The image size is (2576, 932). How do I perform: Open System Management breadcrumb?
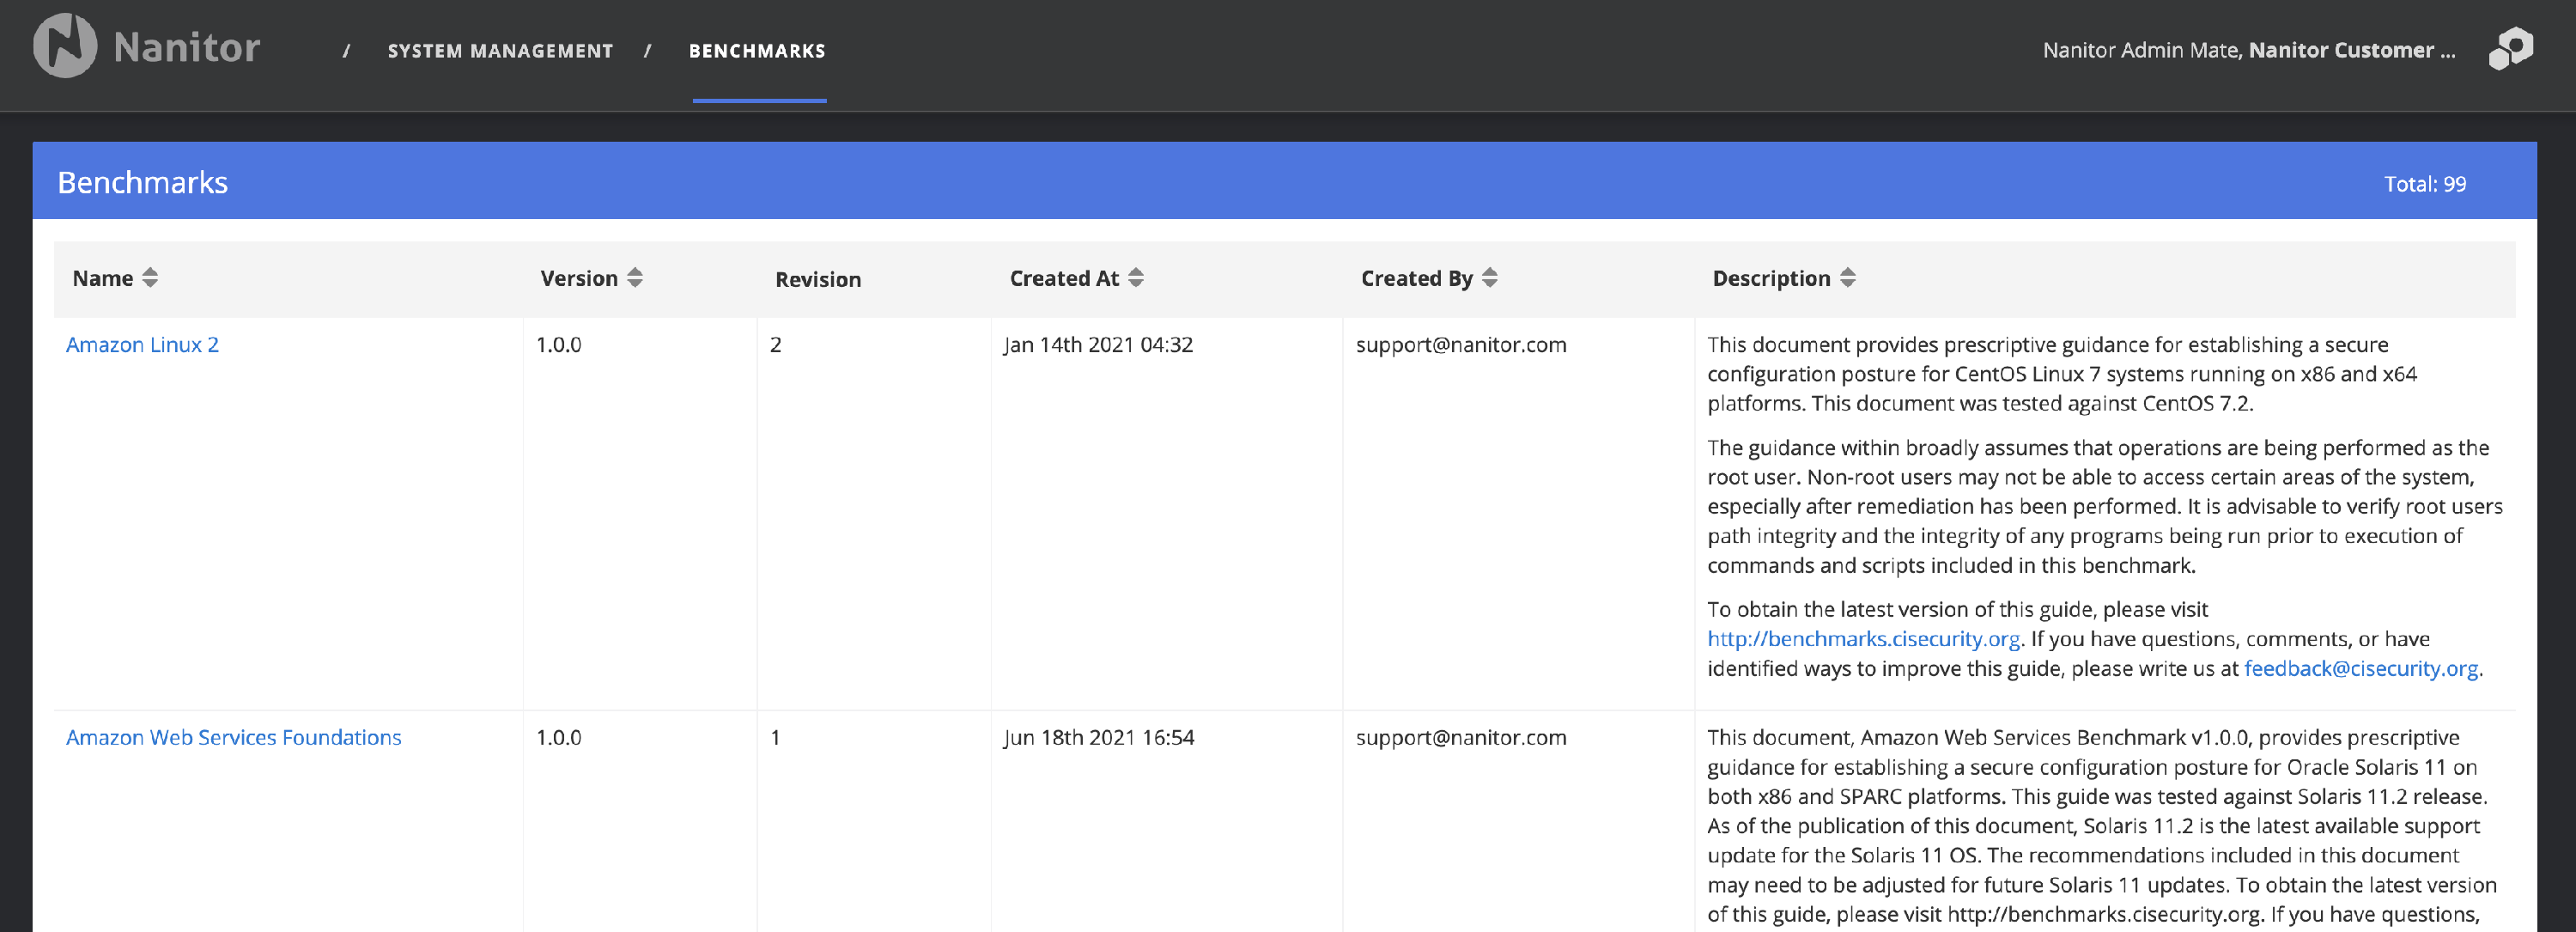pyautogui.click(x=500, y=51)
